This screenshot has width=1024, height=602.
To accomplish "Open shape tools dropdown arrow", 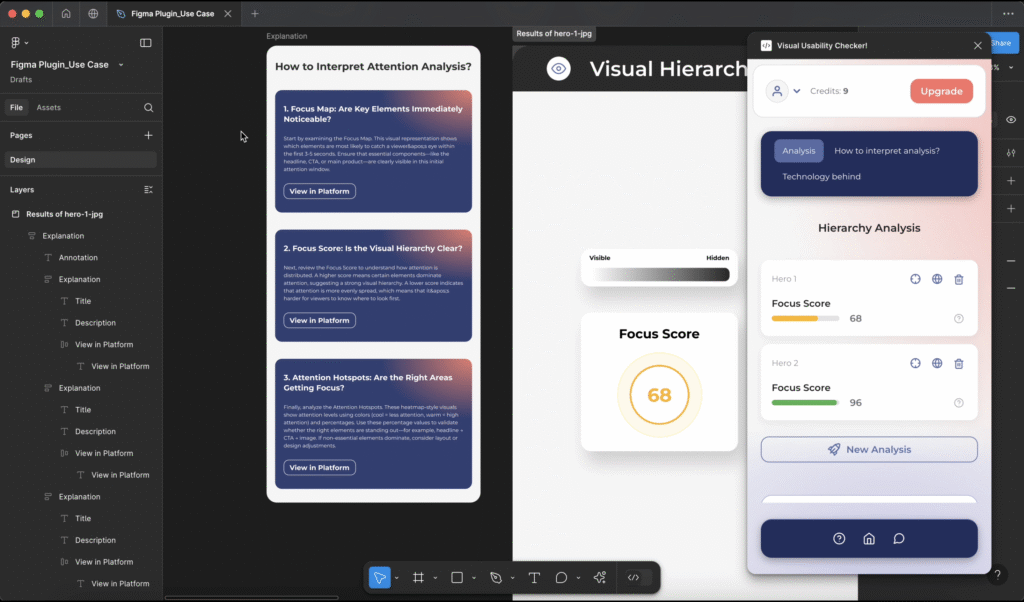I will (x=474, y=578).
